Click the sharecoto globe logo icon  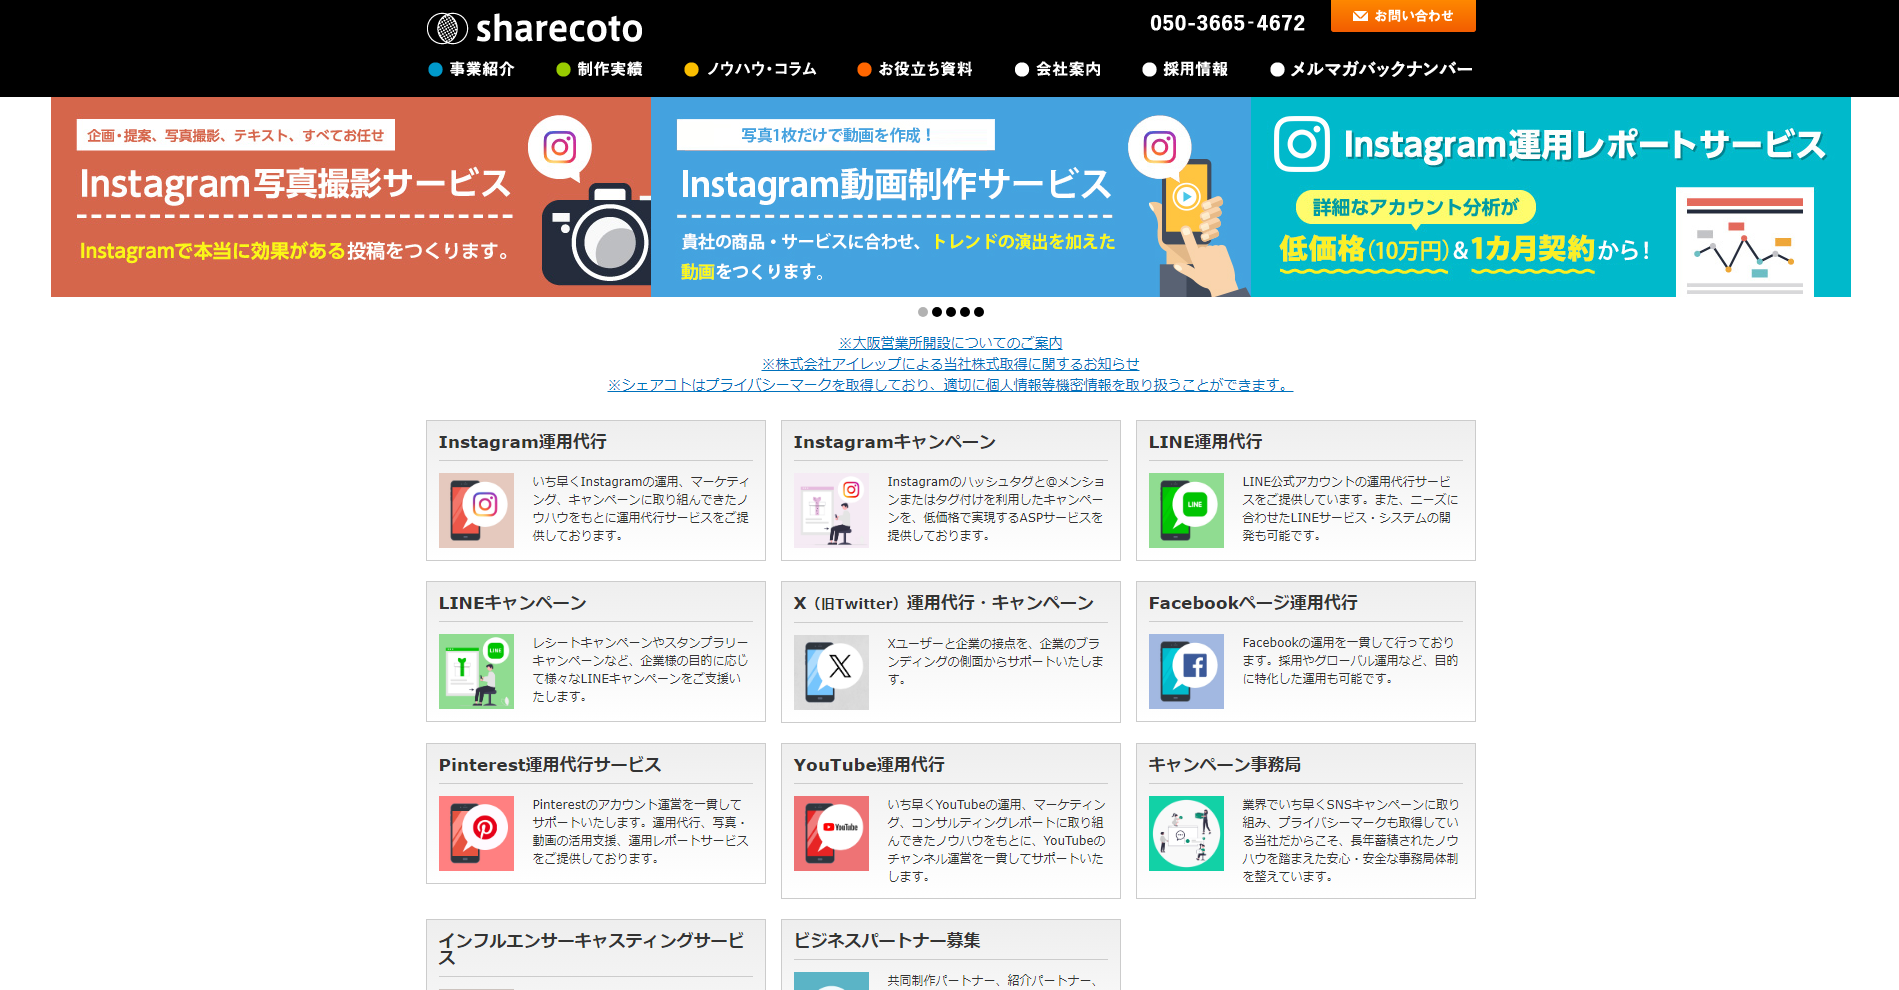447,28
